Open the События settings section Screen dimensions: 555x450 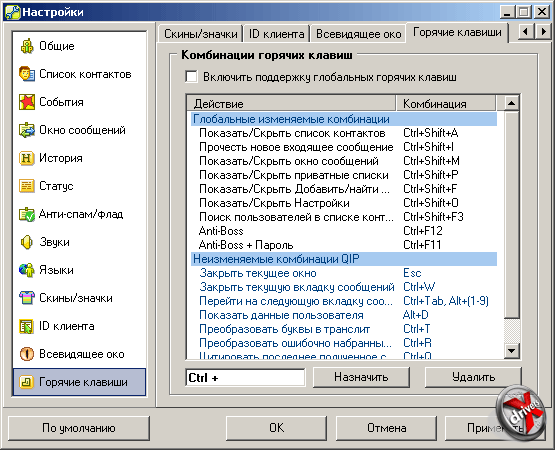(80, 102)
